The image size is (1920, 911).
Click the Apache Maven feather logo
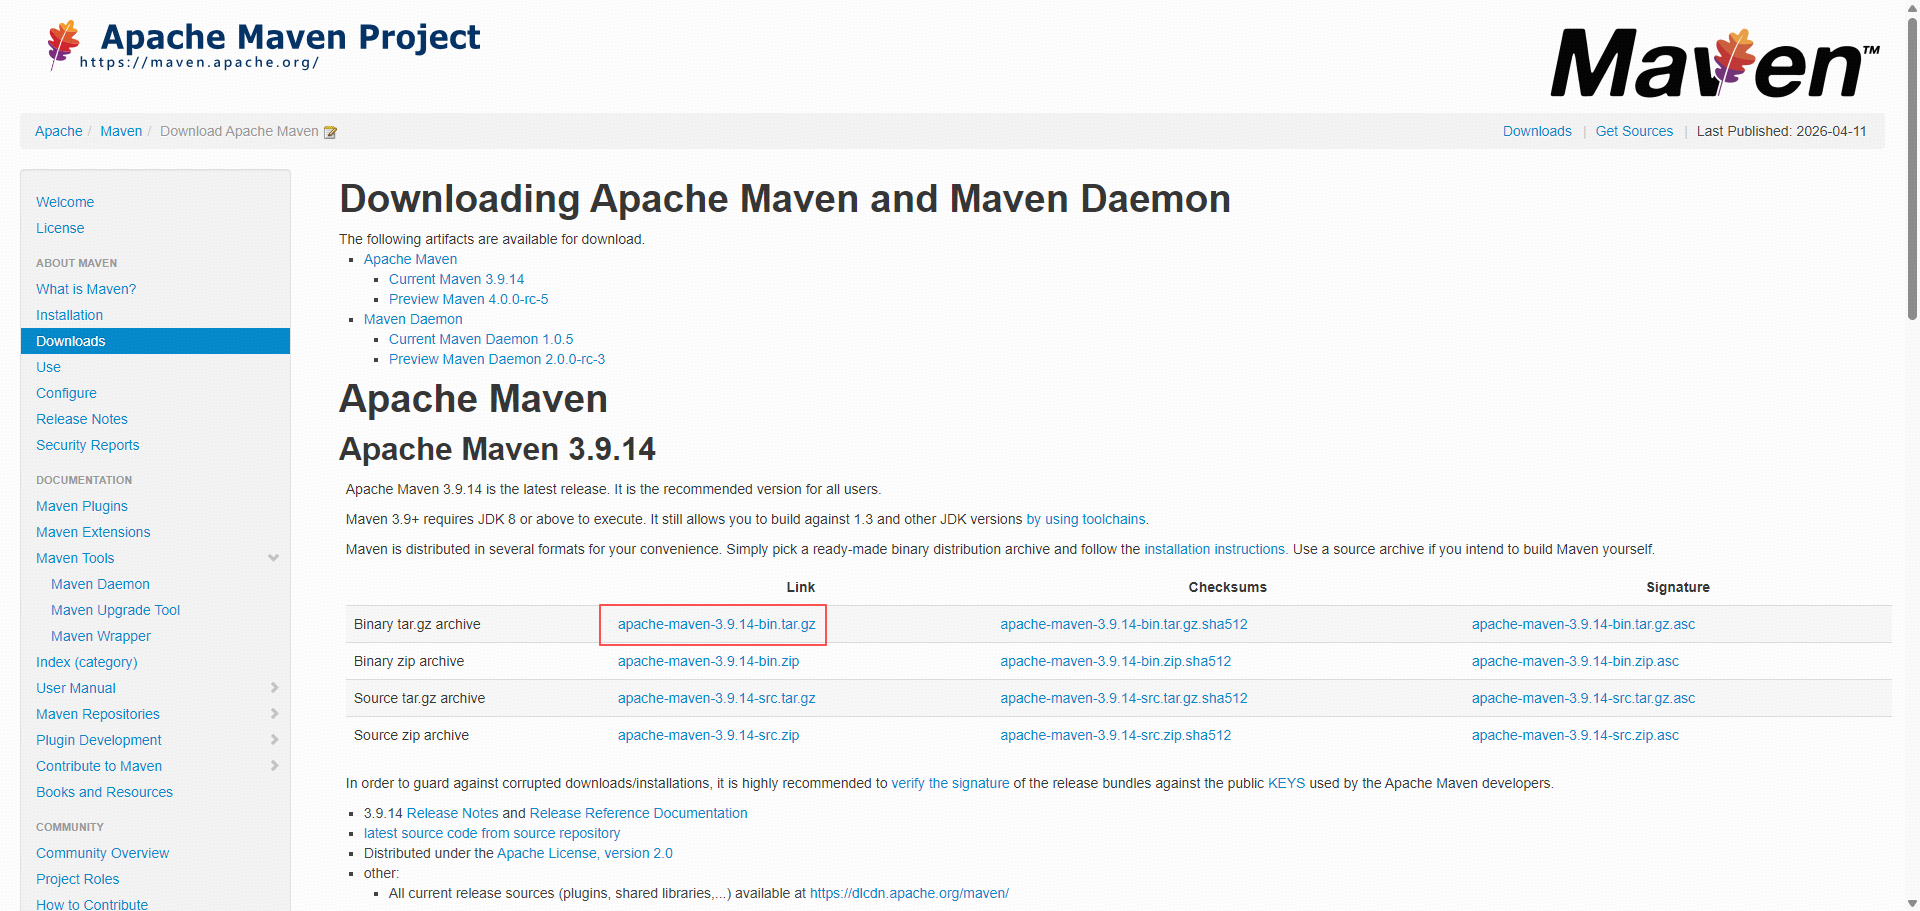click(63, 45)
